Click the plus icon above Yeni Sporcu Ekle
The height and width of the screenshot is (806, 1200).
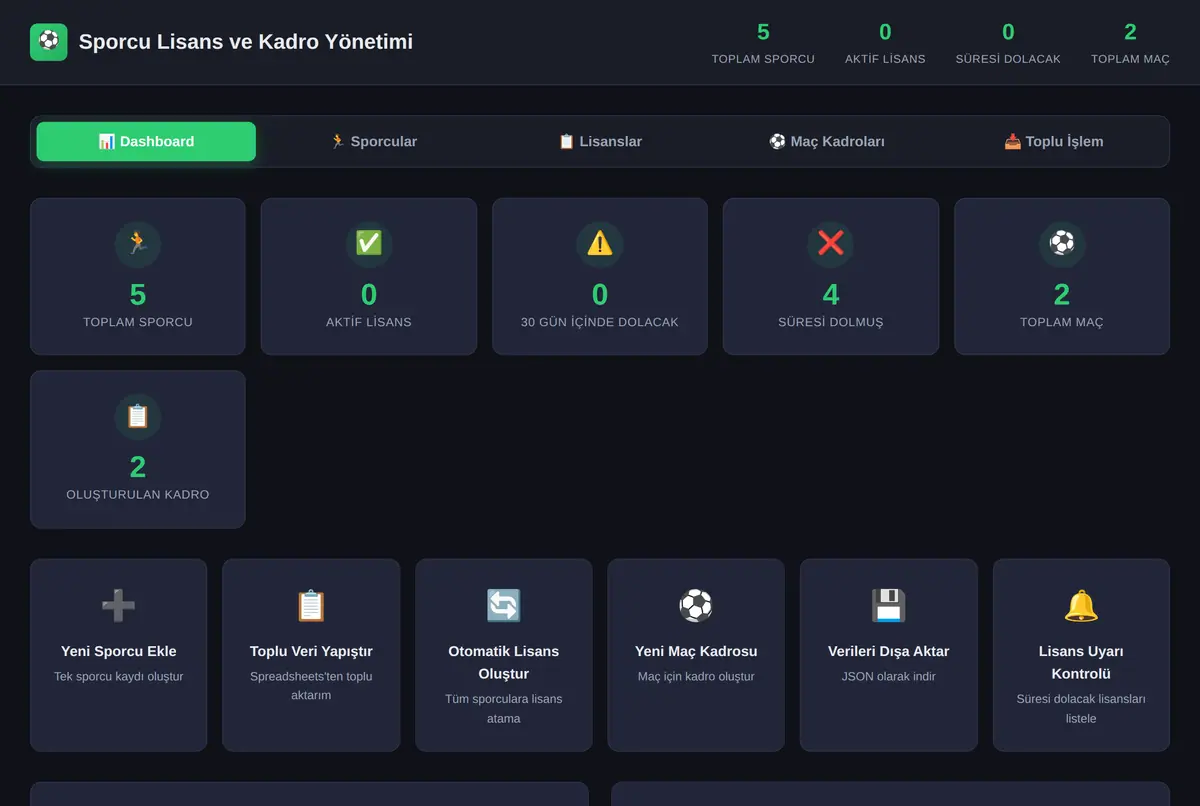click(119, 606)
